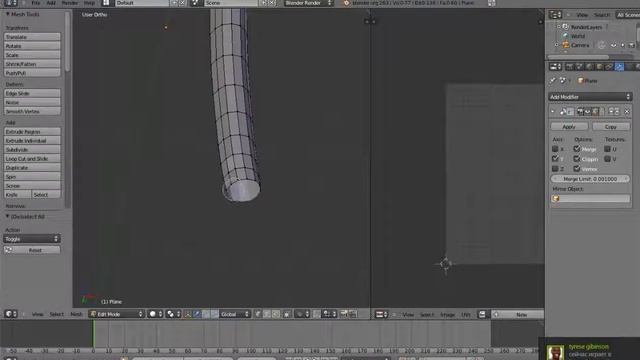Image resolution: width=640 pixels, height=360 pixels.
Task: Open the Render menu
Action: coord(70,3)
